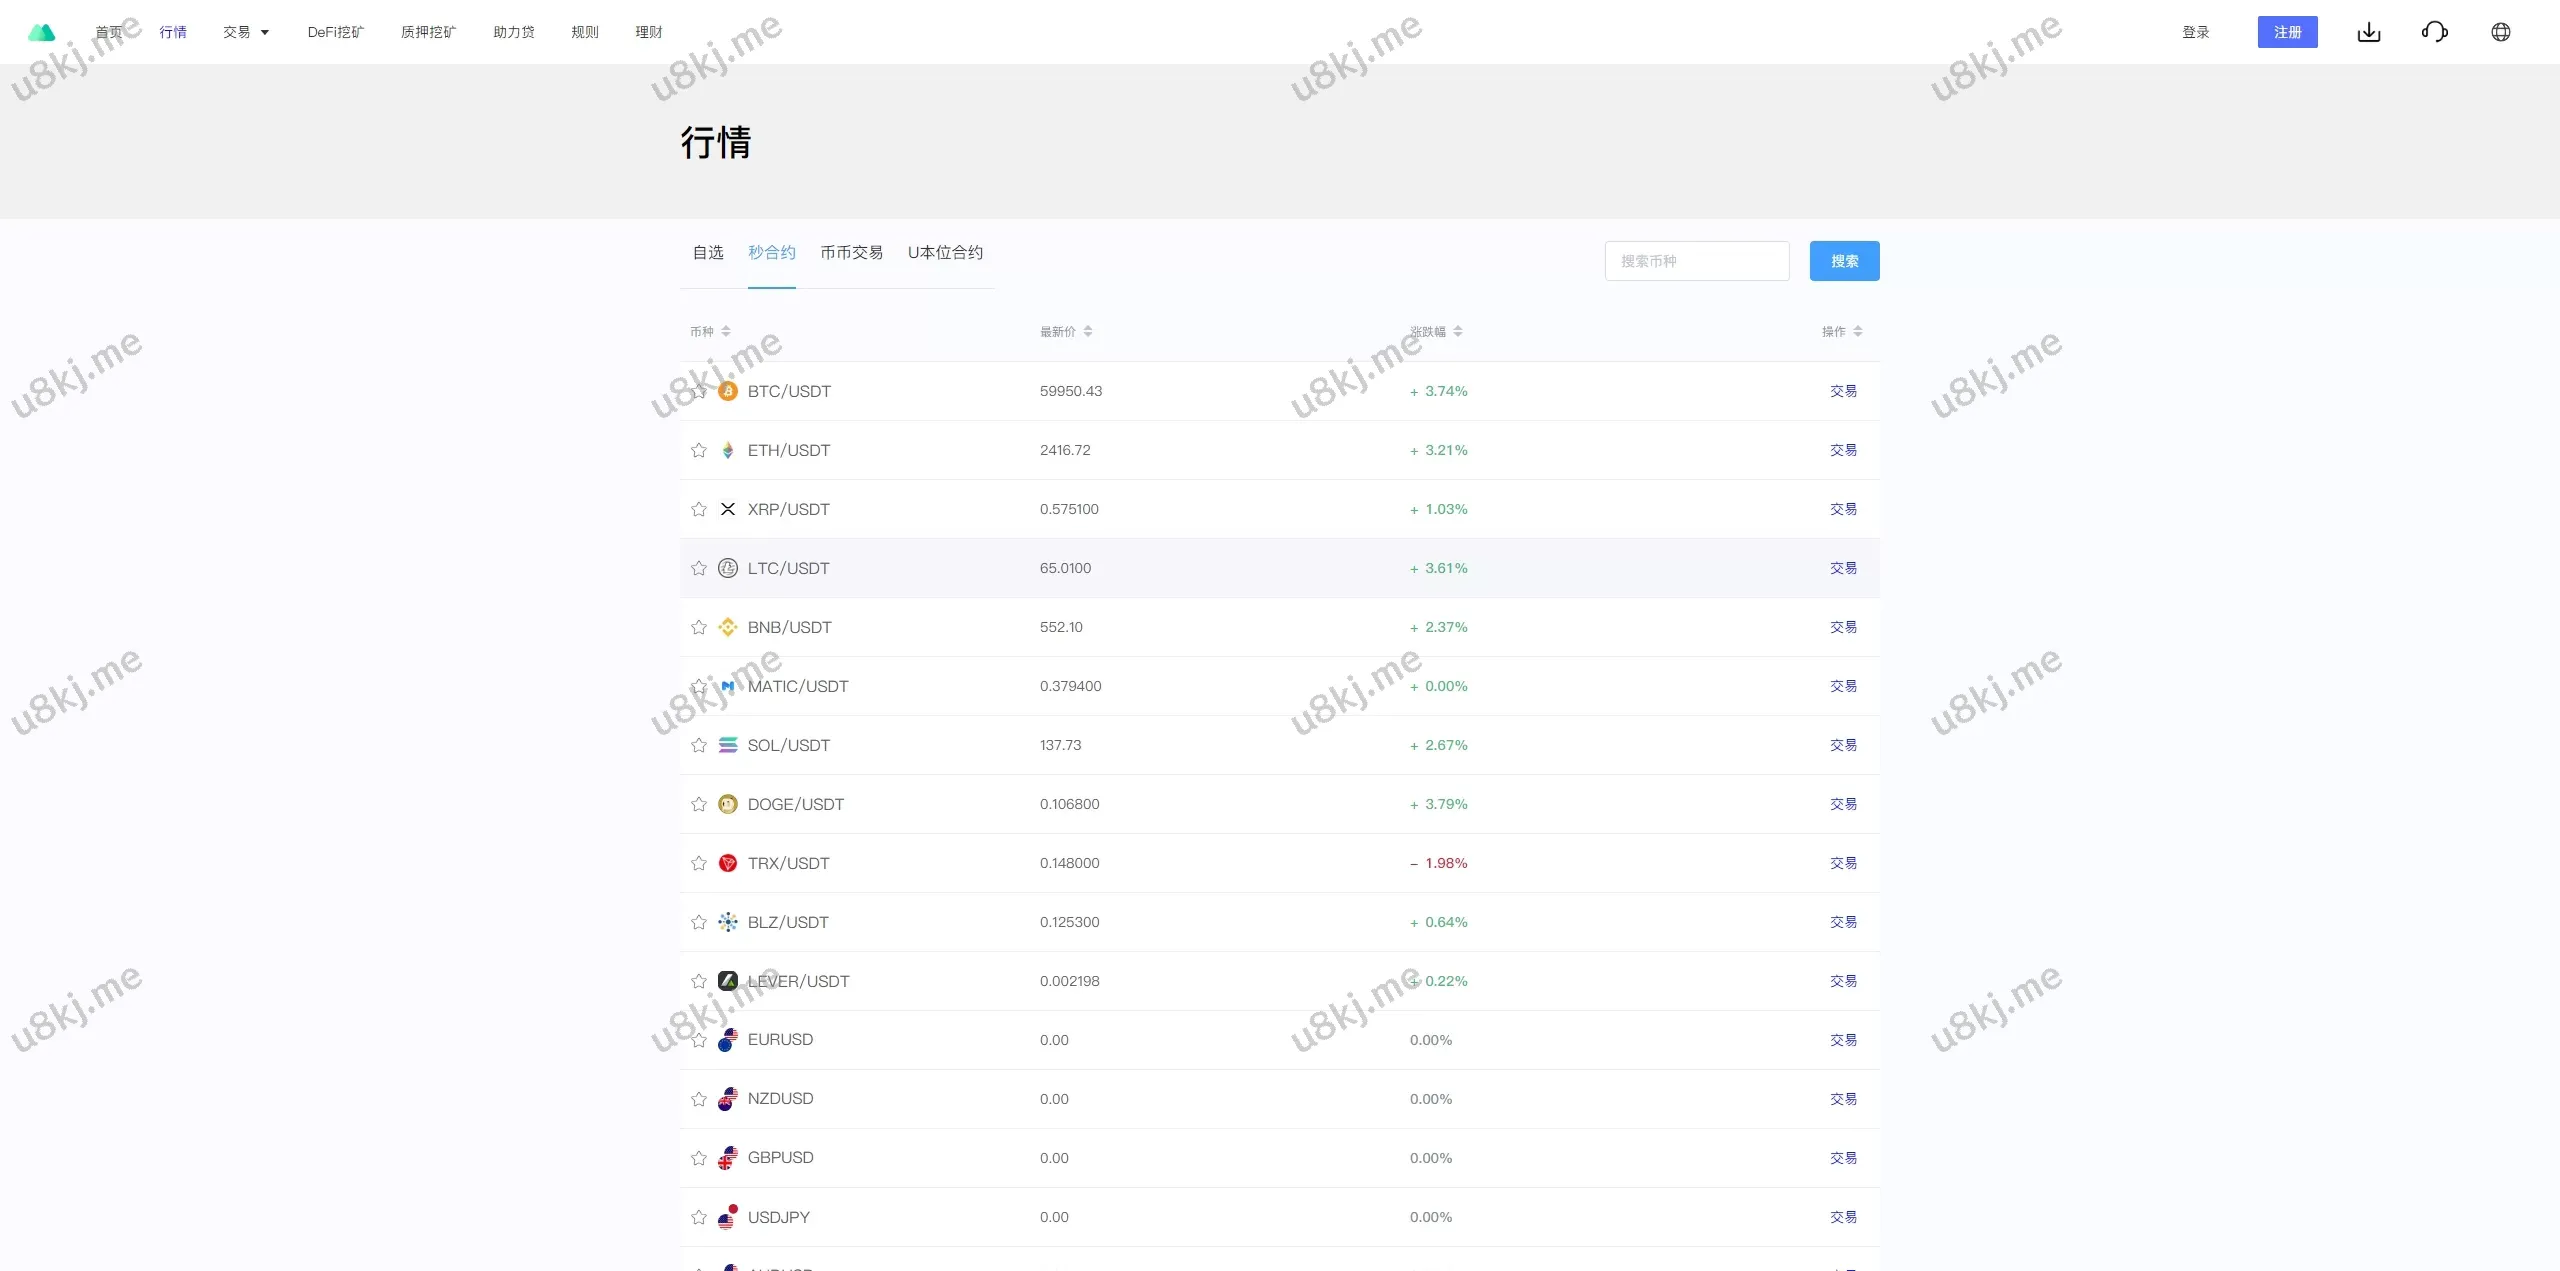Click the download app icon
The image size is (2560, 1271).
click(2368, 32)
